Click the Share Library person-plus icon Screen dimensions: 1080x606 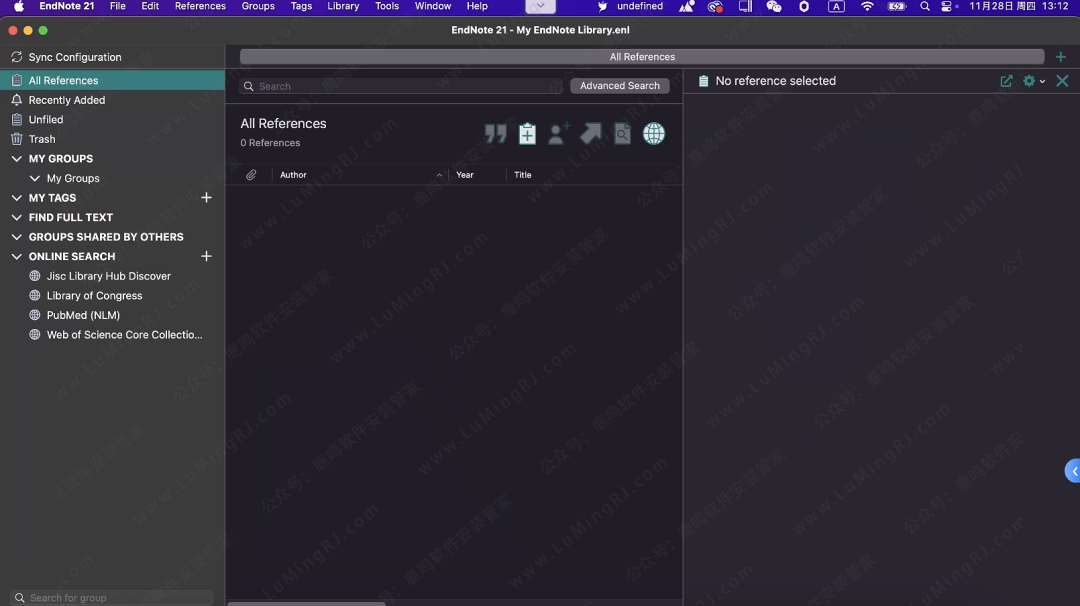[x=559, y=134]
